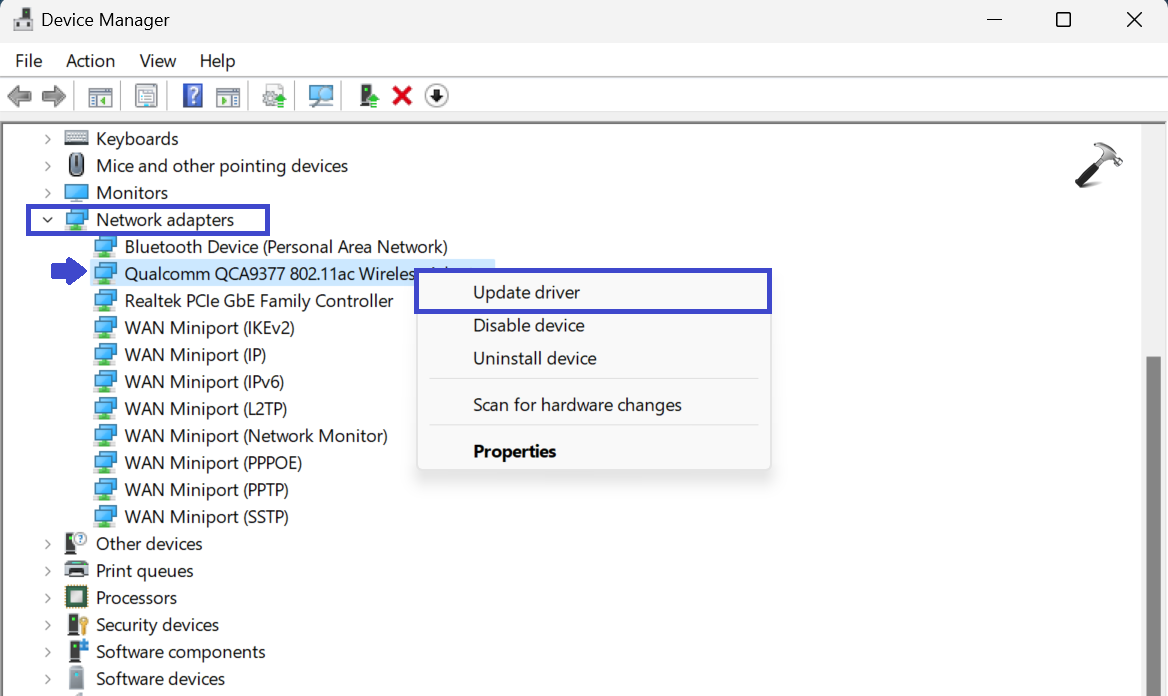Click the Back arrow in the toolbar

[x=19, y=96]
